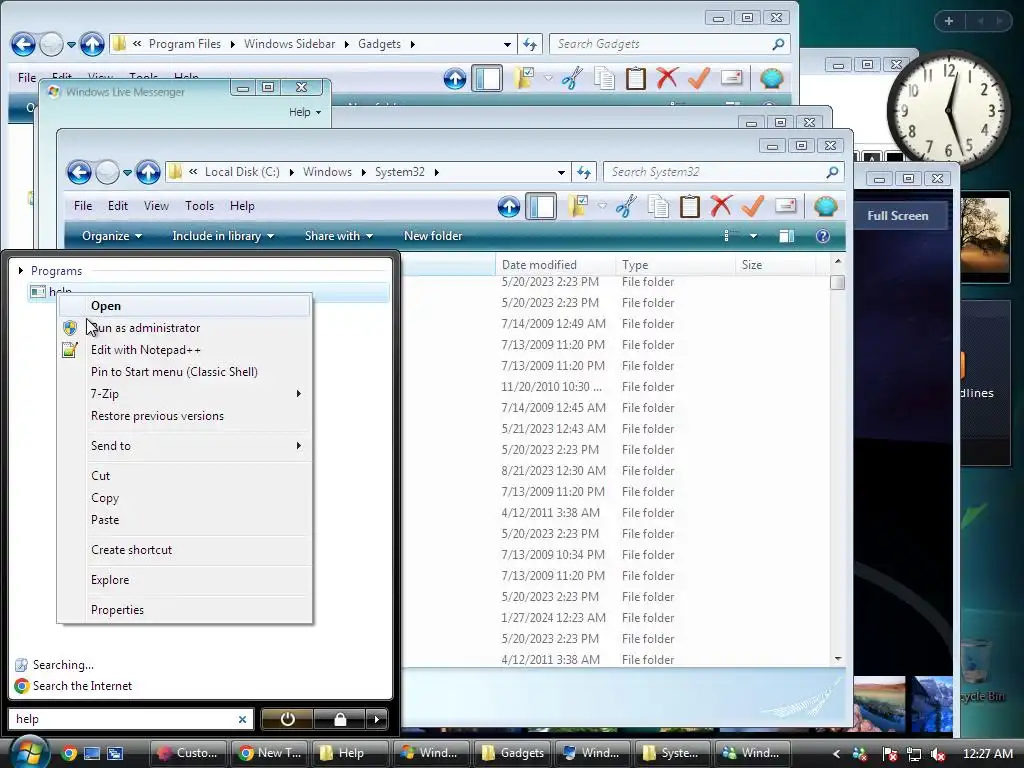Open the folder options icon in System32 toolbar

click(x=578, y=206)
